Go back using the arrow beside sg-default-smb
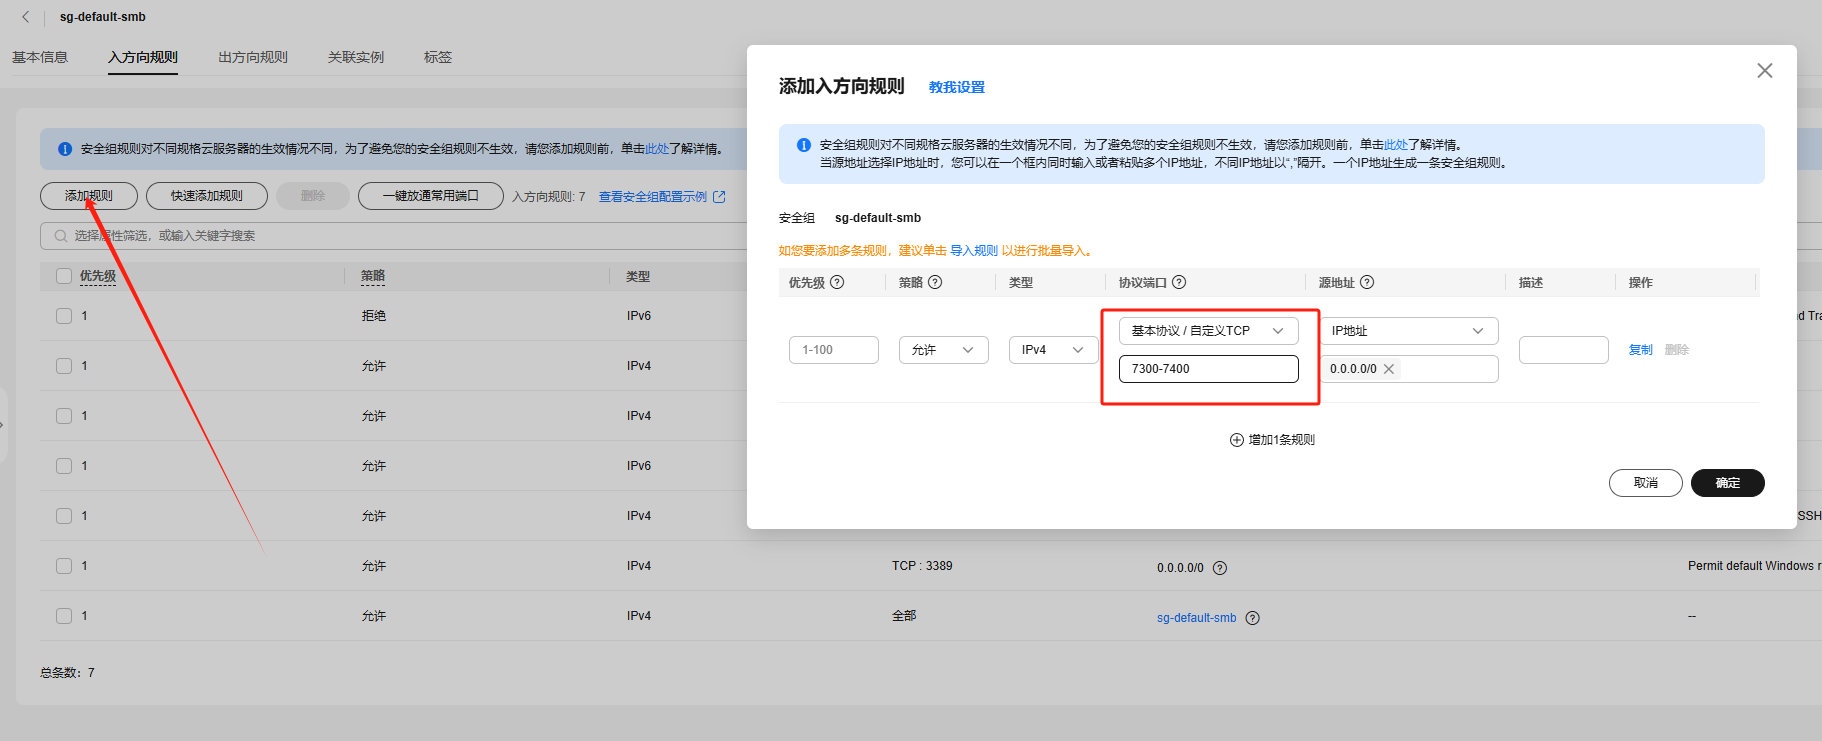Image resolution: width=1822 pixels, height=741 pixels. click(26, 17)
